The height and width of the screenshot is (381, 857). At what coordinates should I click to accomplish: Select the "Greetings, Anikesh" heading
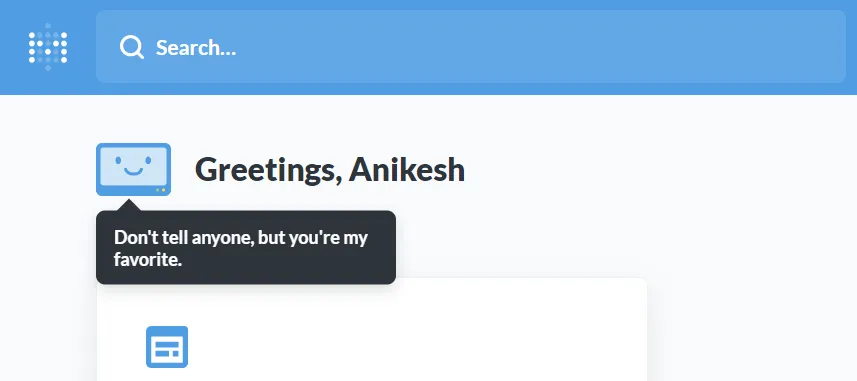tap(330, 169)
